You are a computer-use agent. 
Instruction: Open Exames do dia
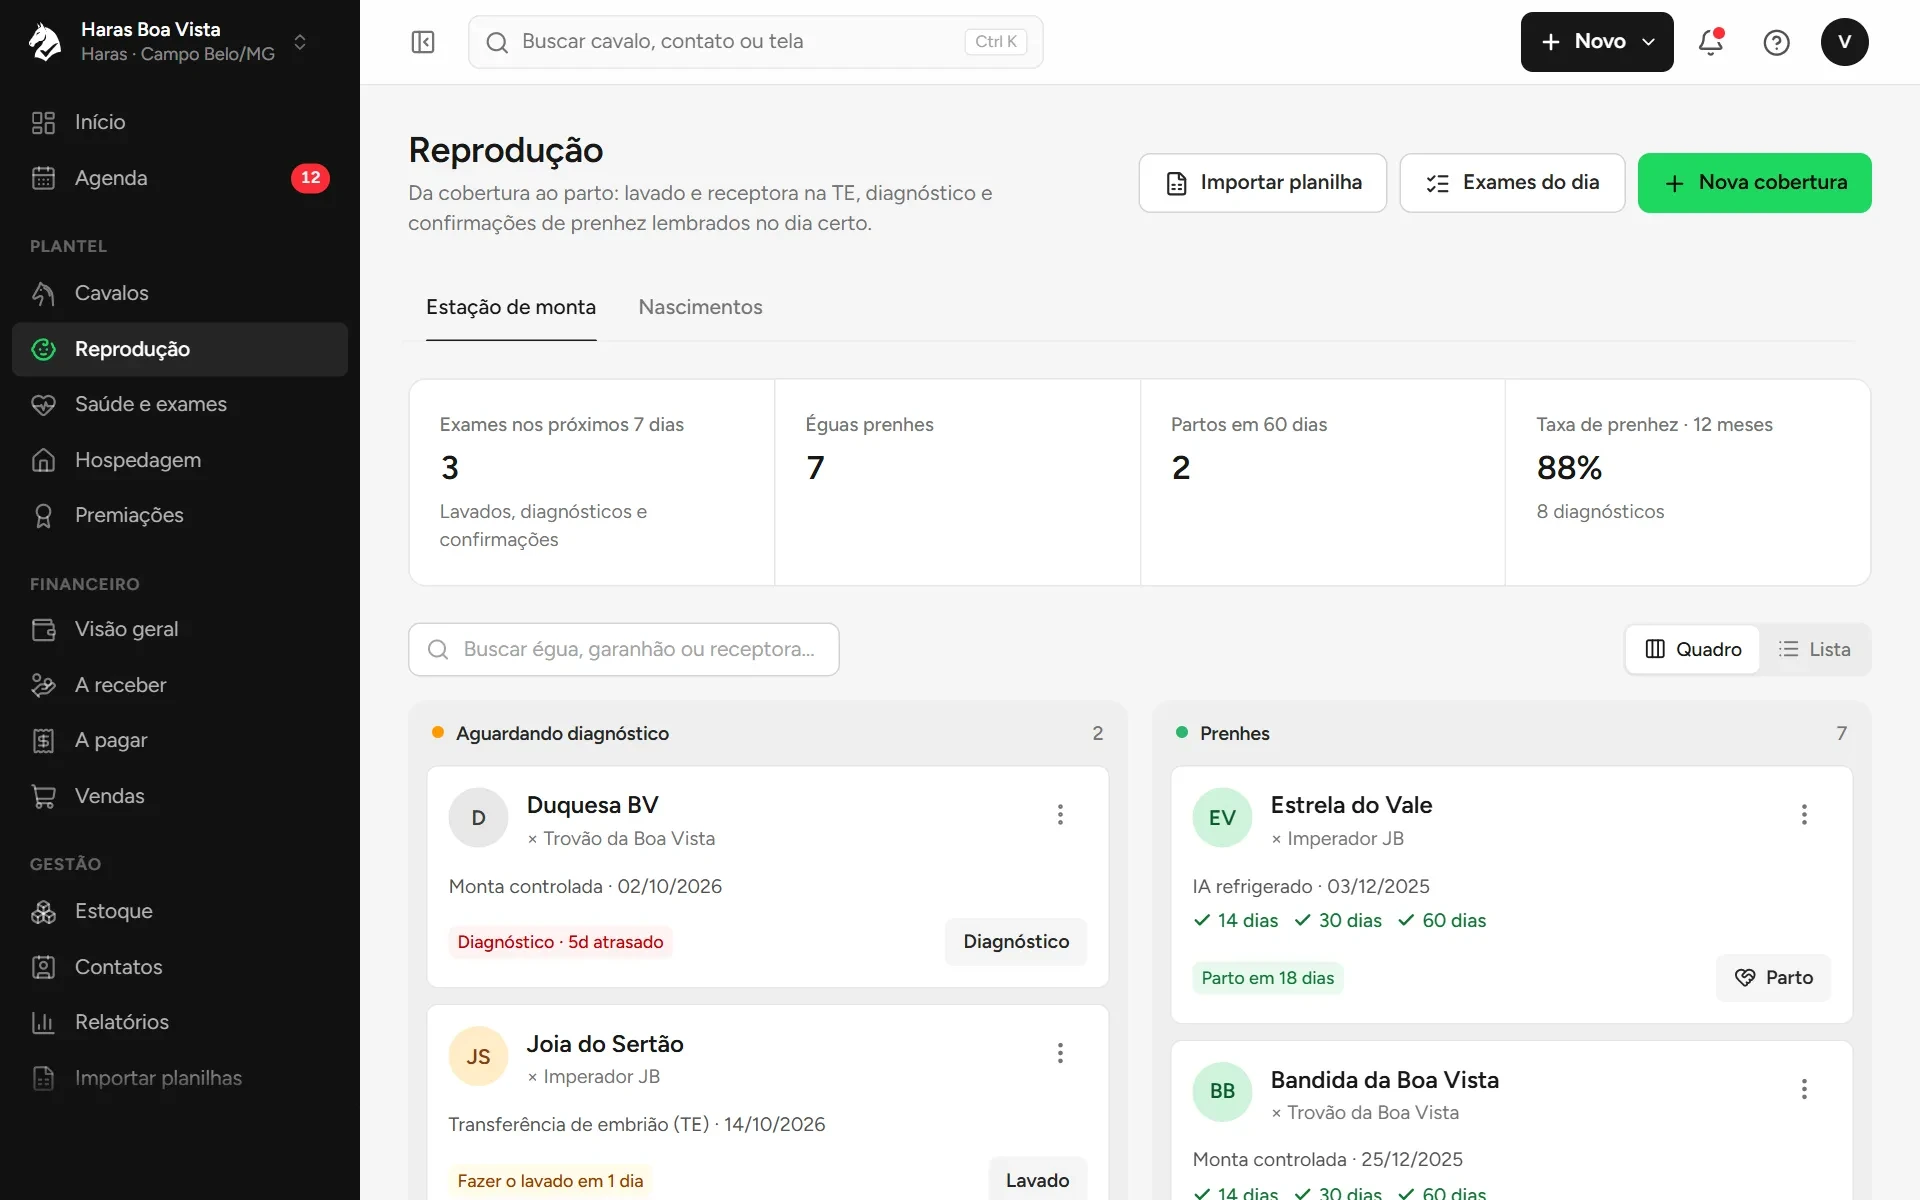(1512, 183)
